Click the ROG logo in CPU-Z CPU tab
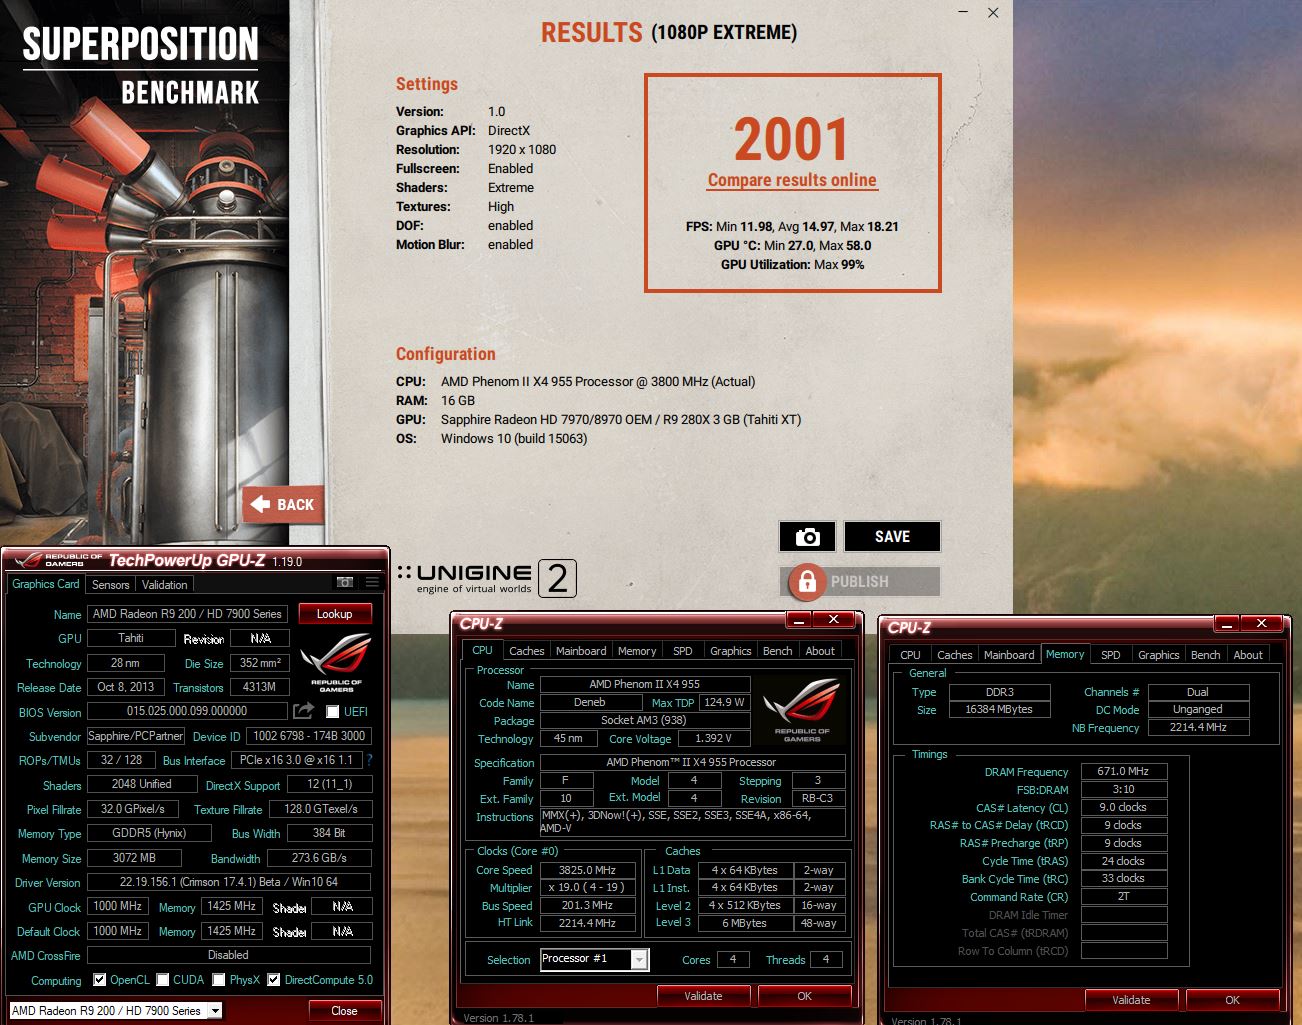 click(801, 711)
